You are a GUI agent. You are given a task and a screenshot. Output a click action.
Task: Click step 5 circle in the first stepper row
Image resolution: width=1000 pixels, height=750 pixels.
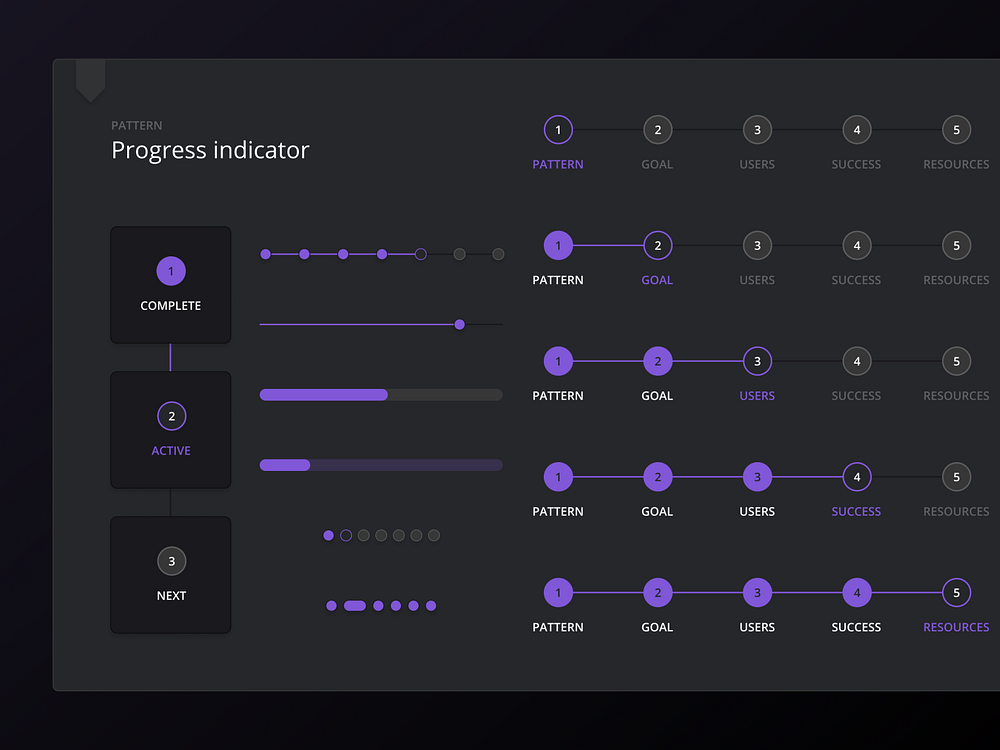point(956,129)
